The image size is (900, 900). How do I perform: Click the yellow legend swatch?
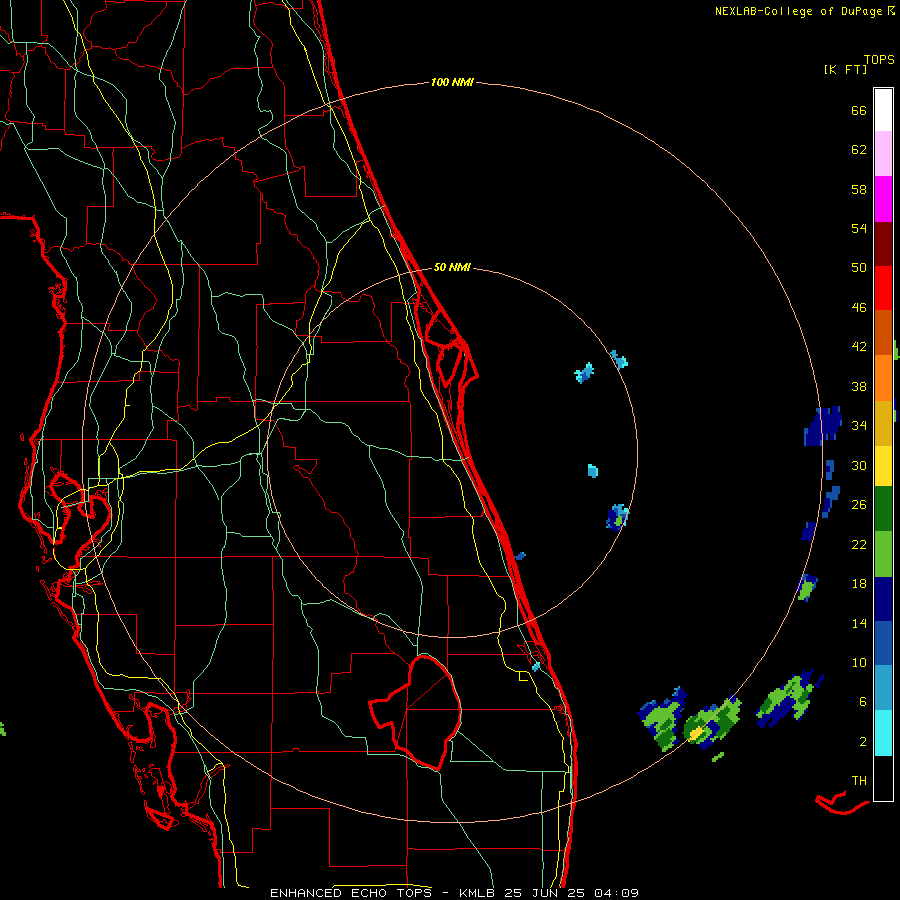(x=883, y=465)
